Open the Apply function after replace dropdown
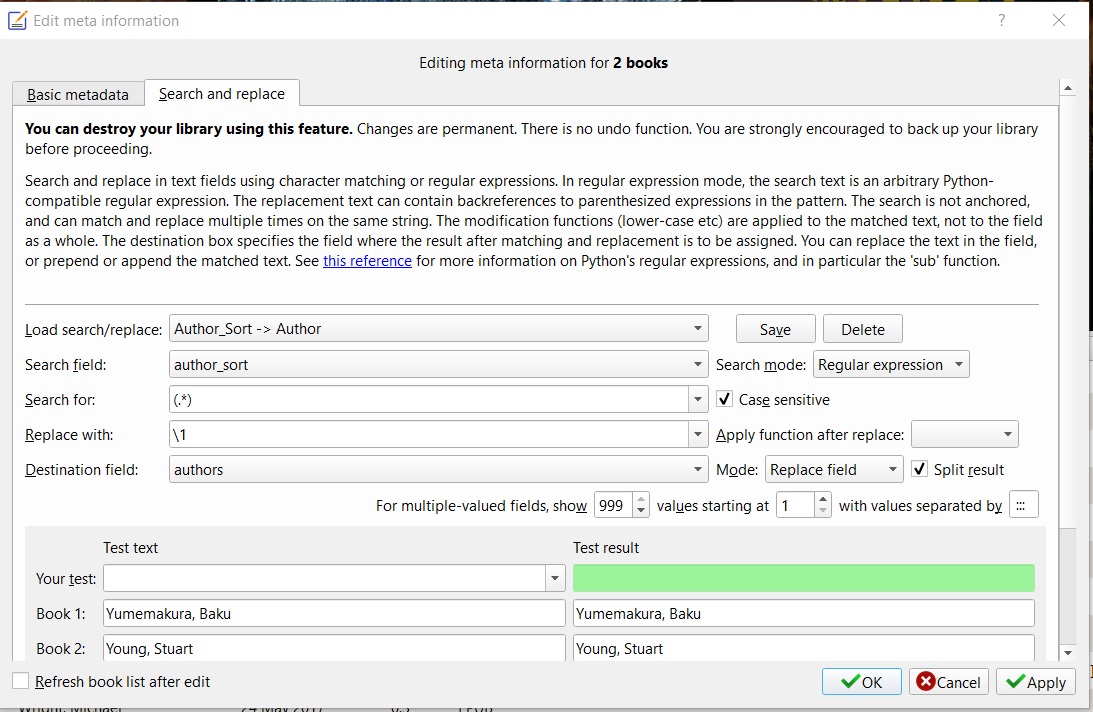Image resolution: width=1093 pixels, height=712 pixels. point(964,435)
